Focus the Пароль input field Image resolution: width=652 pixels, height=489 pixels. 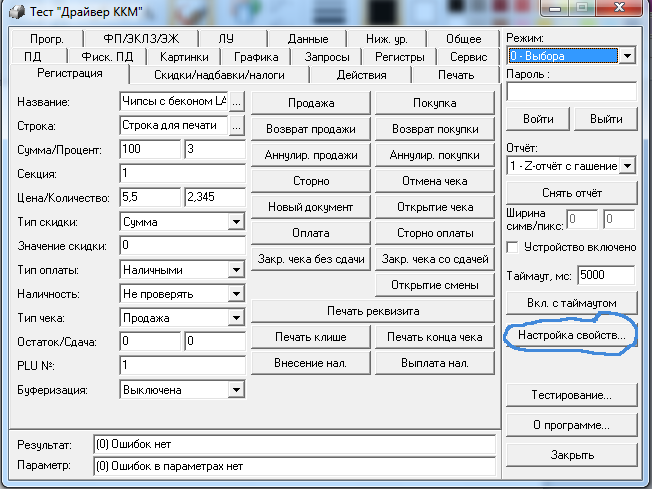coord(572,91)
